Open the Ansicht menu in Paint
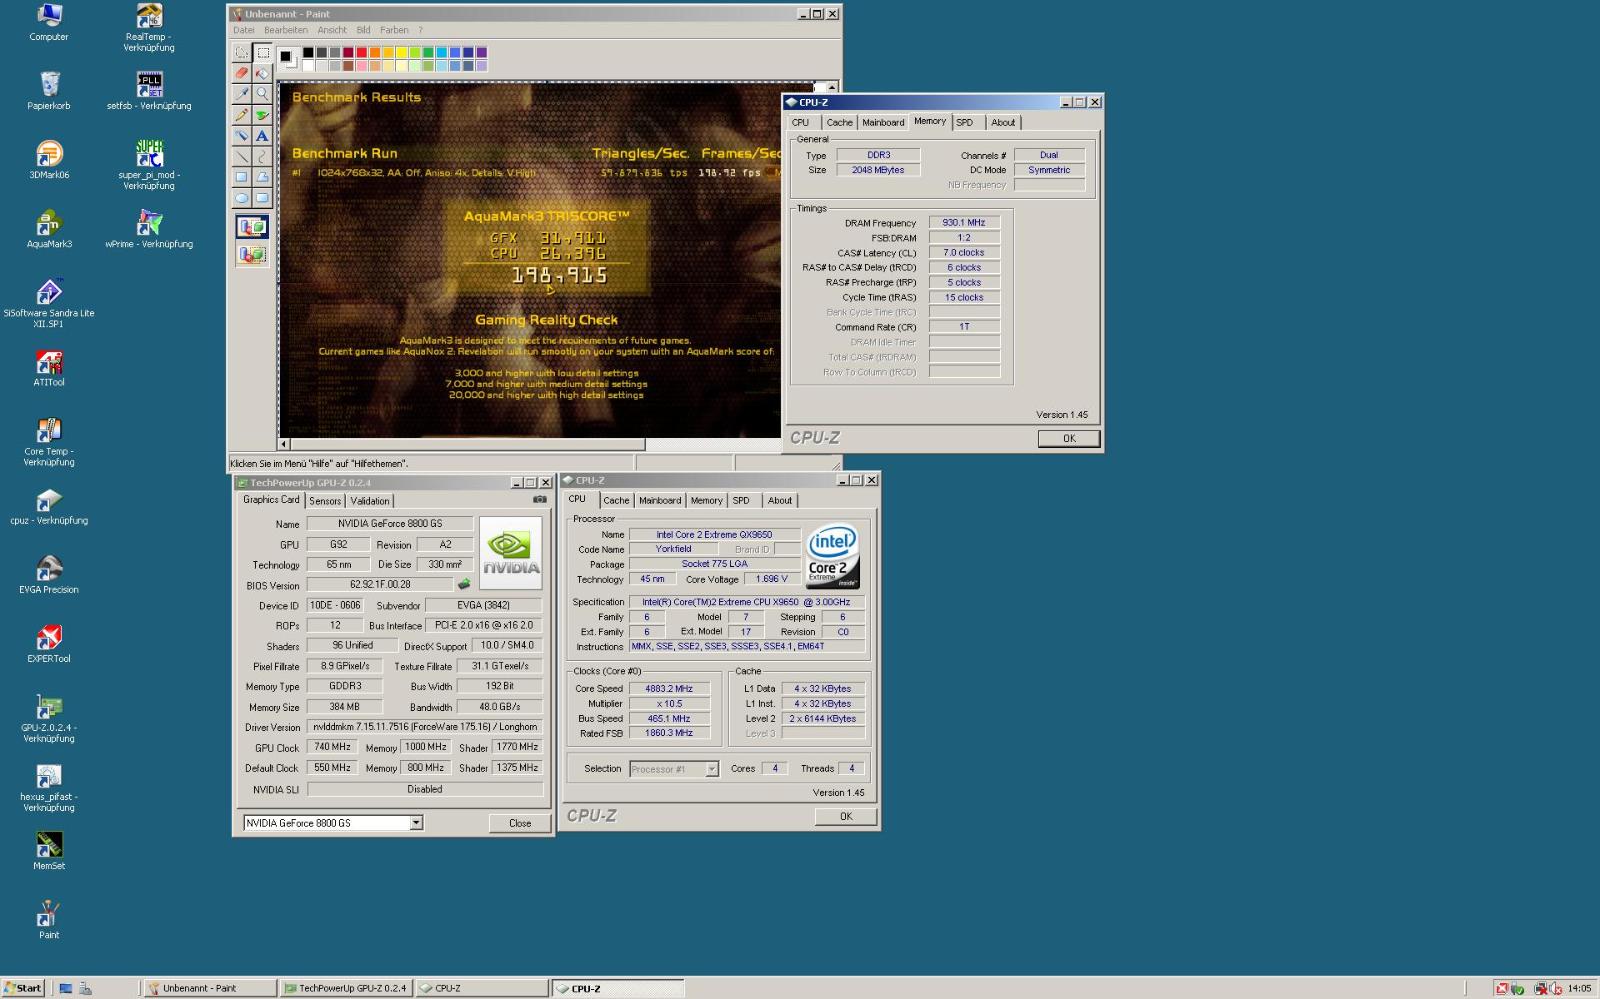 (332, 30)
